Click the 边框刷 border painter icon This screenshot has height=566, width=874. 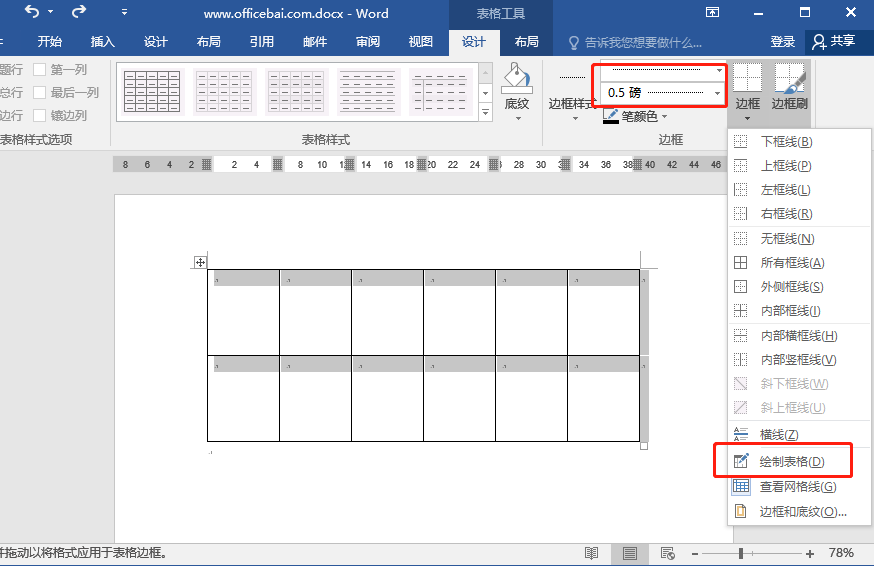click(790, 78)
